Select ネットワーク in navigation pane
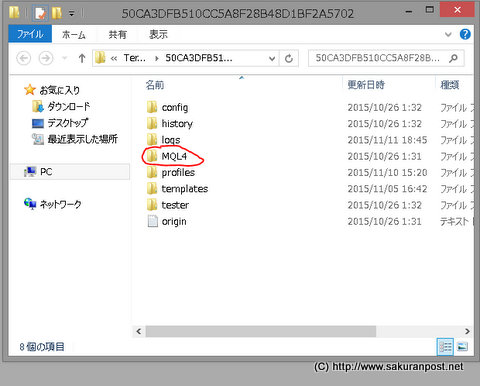This screenshot has width=480, height=386. tap(53, 204)
